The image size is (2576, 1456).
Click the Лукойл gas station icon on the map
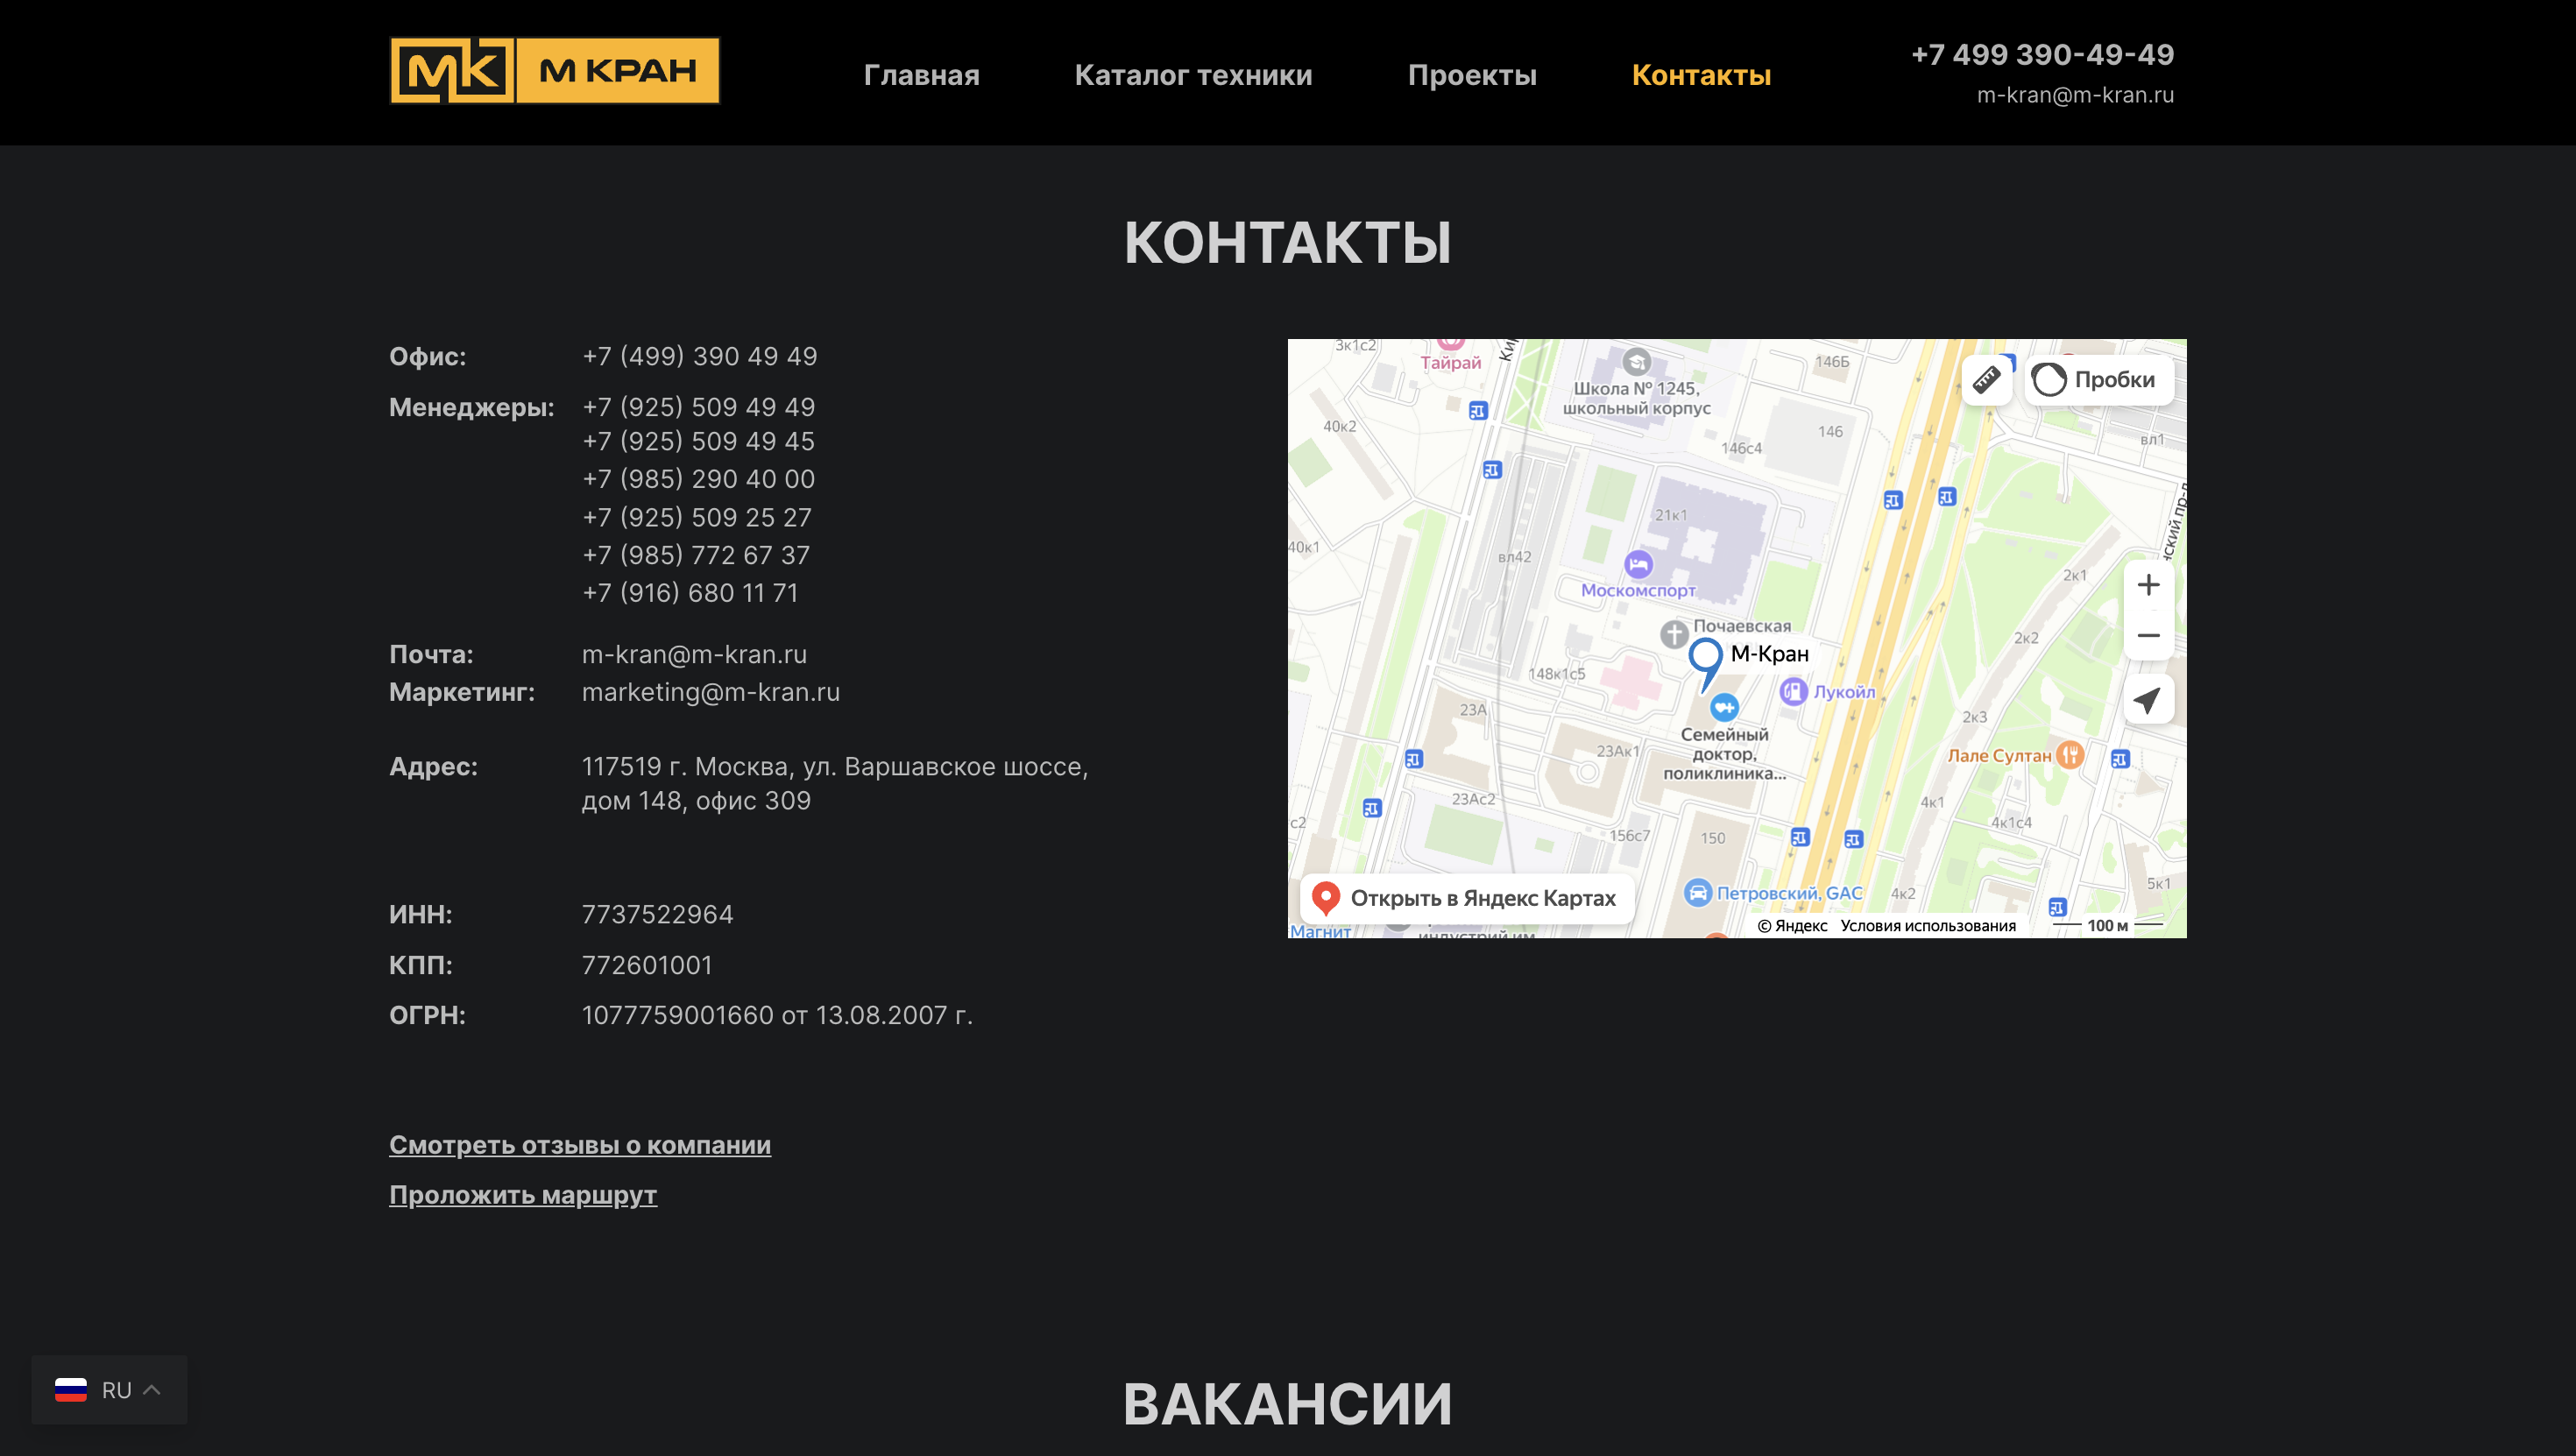tap(1795, 690)
